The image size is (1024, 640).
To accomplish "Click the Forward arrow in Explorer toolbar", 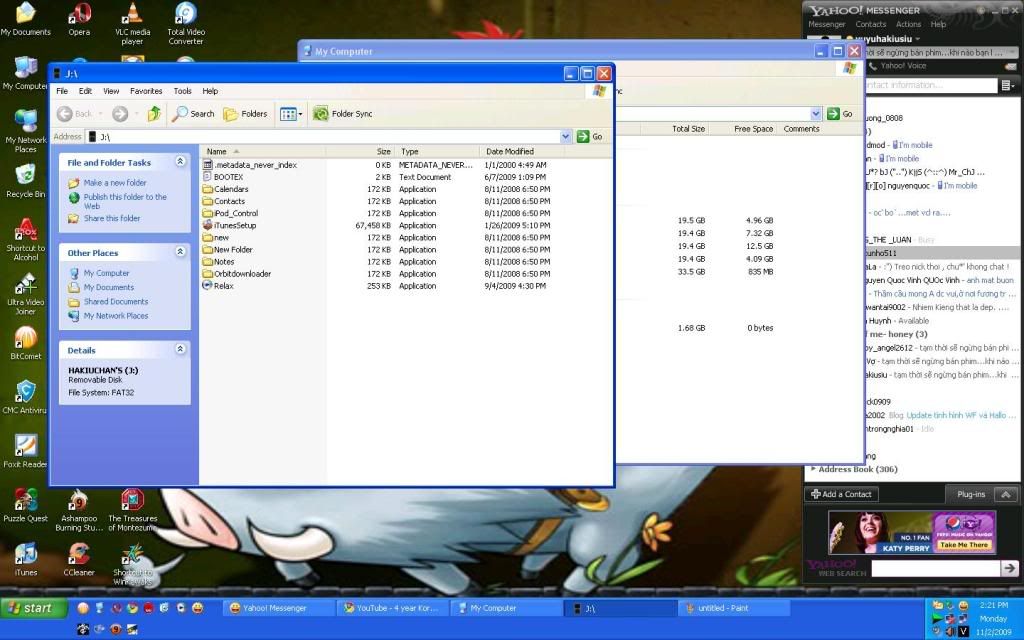I will tap(120, 114).
